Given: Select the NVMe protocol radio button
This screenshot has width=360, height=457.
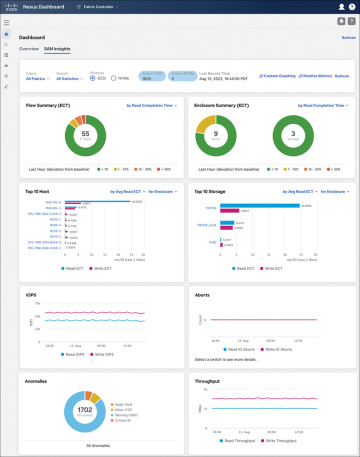Looking at the screenshot, I should (x=113, y=78).
